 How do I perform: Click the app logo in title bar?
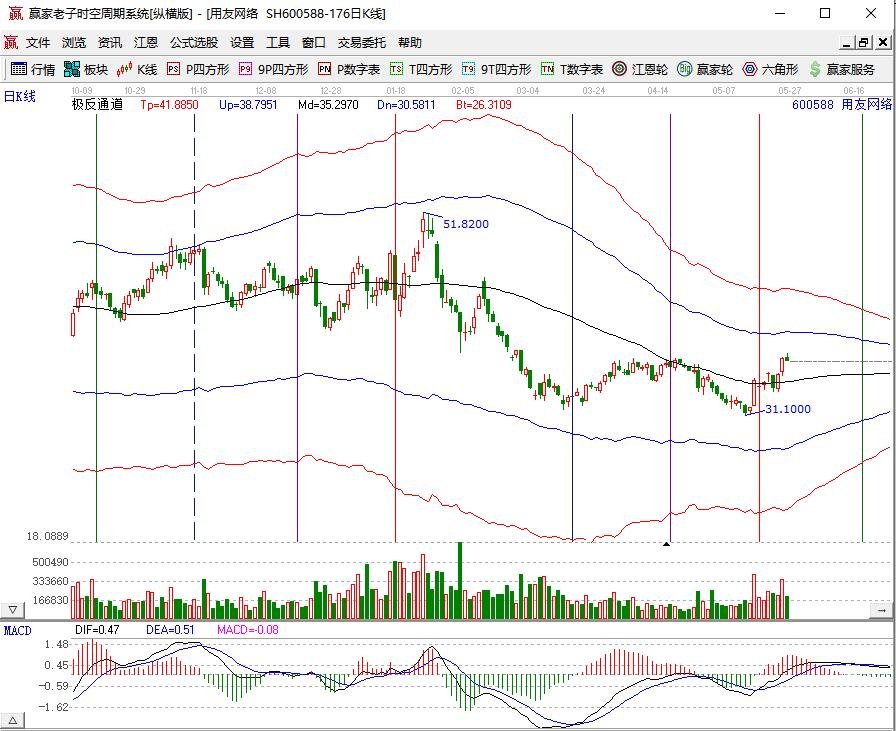[x=15, y=13]
